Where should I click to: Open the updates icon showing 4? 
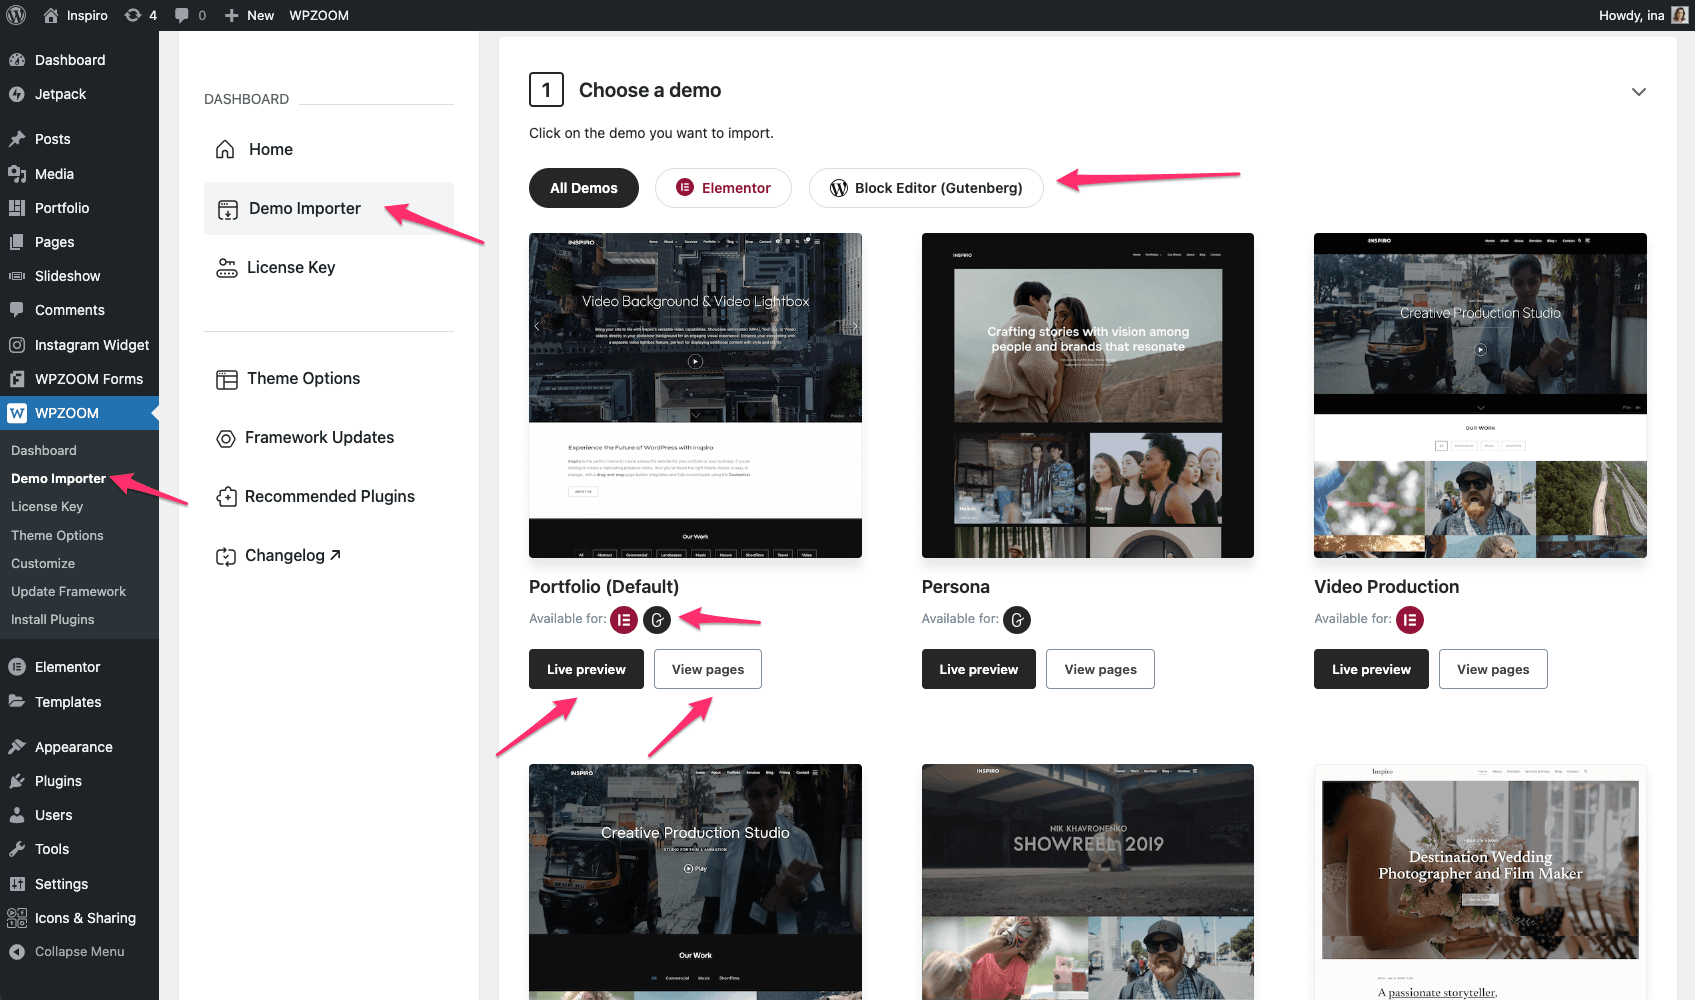click(x=140, y=15)
